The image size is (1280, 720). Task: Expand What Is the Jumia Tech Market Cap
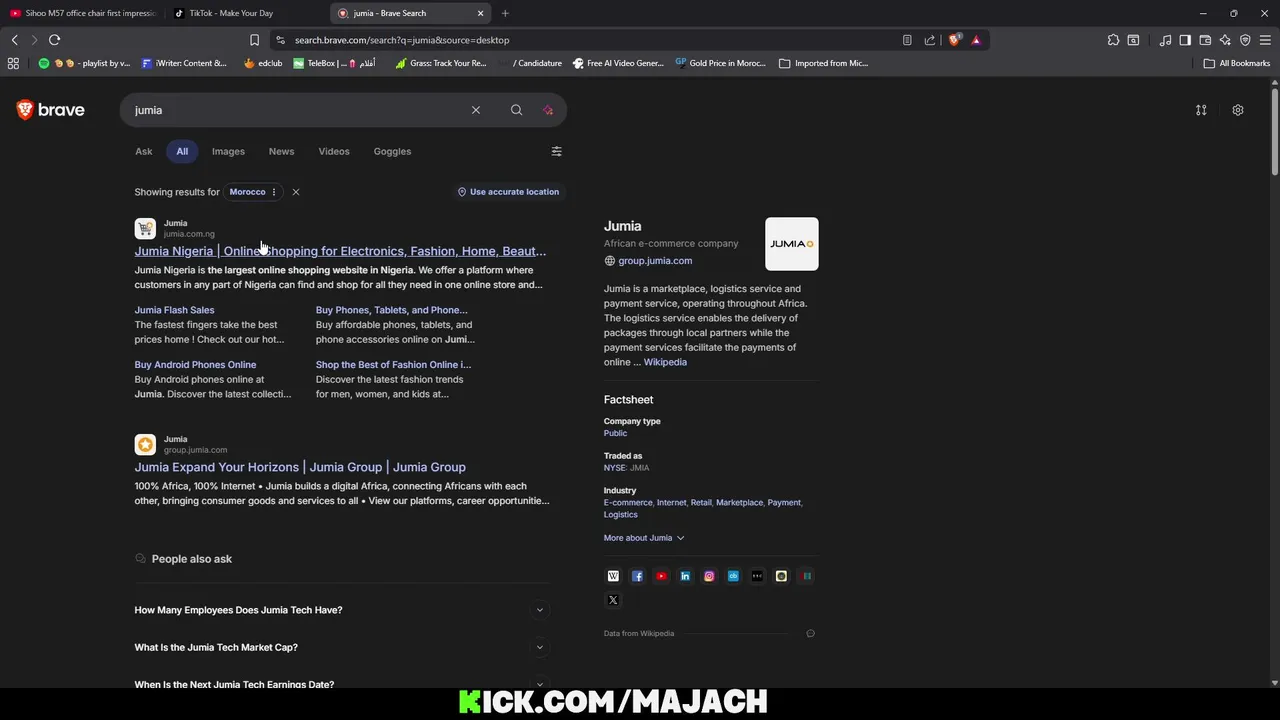340,647
